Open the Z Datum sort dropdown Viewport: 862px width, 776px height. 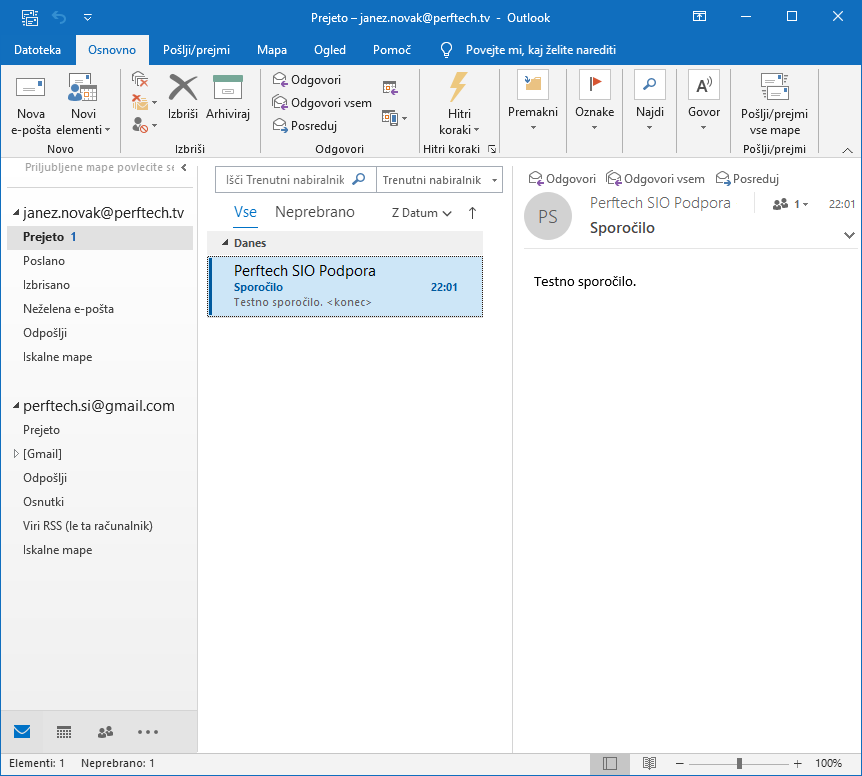tap(422, 213)
